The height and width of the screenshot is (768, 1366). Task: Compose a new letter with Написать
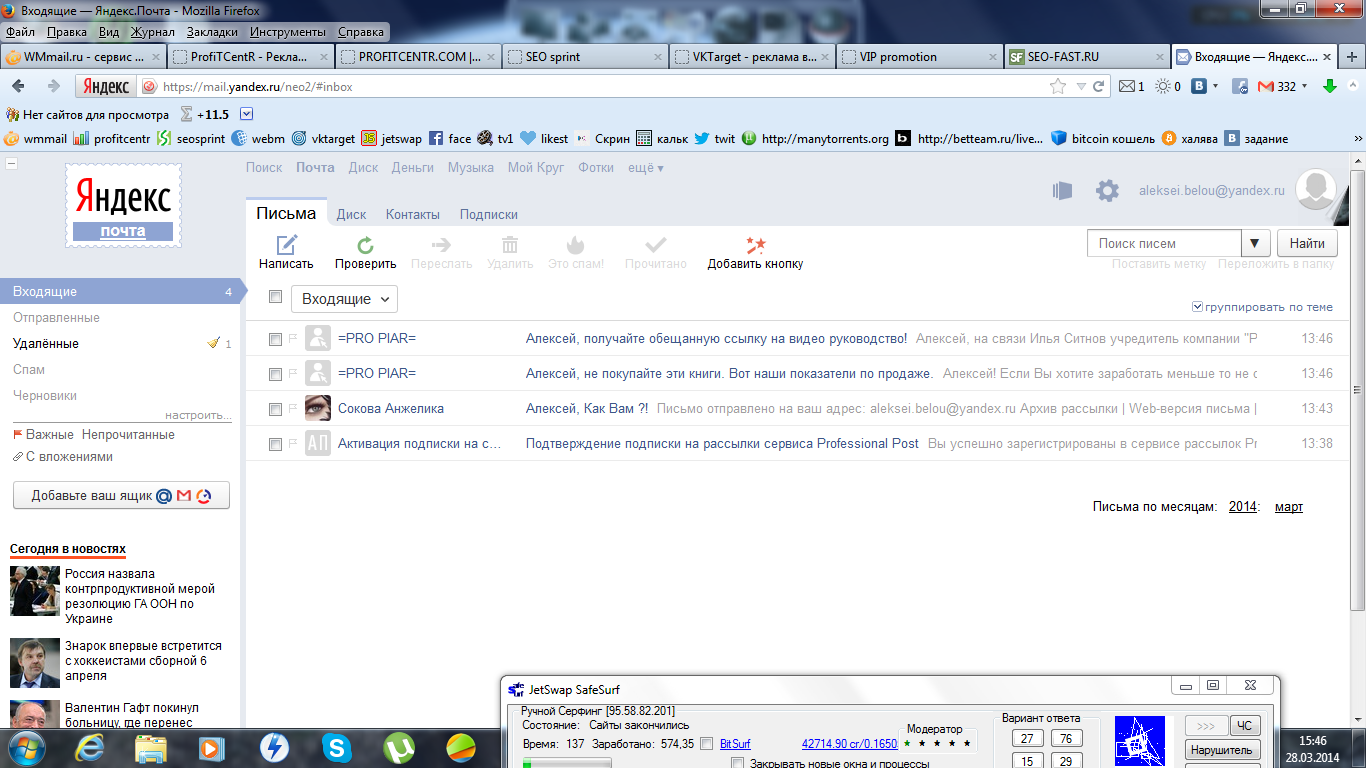click(x=286, y=253)
